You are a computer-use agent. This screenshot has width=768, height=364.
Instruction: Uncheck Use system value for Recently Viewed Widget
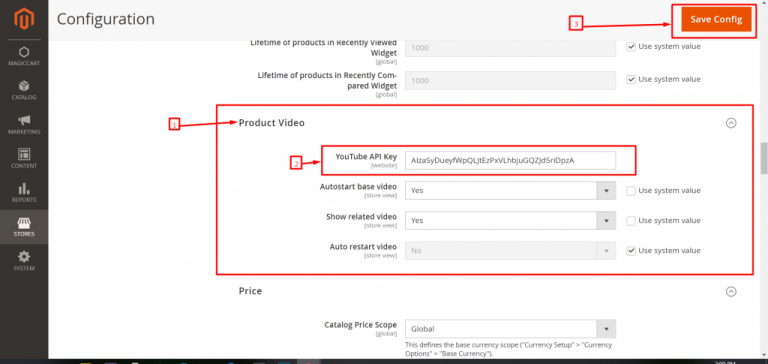[x=631, y=47]
